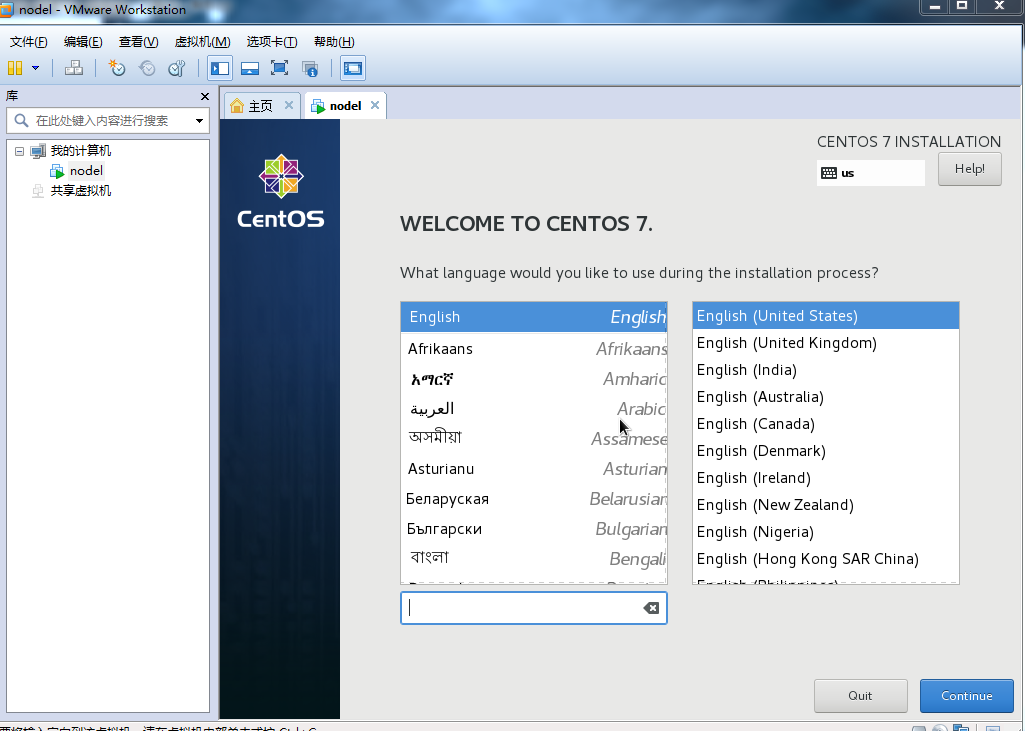
Task: Click the library search input field
Action: click(x=108, y=121)
